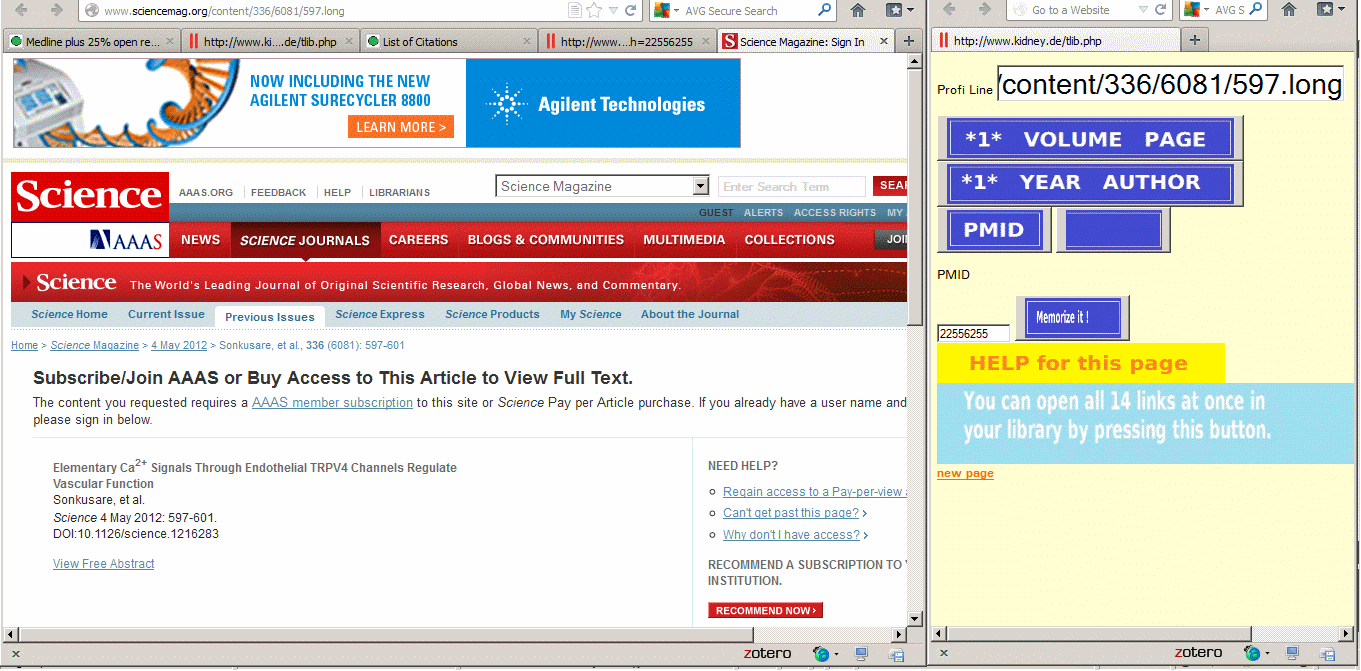
Task: Open the COLLECTIONS menu item
Action: [789, 240]
